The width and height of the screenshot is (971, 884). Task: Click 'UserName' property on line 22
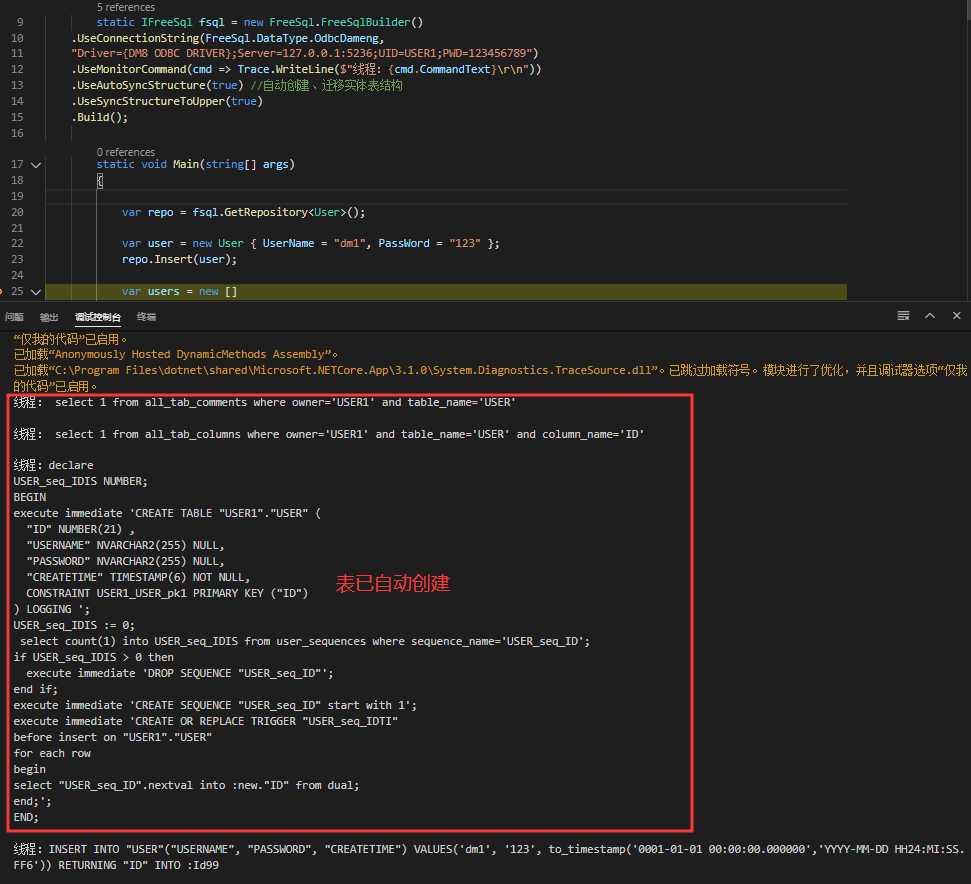tap(288, 244)
